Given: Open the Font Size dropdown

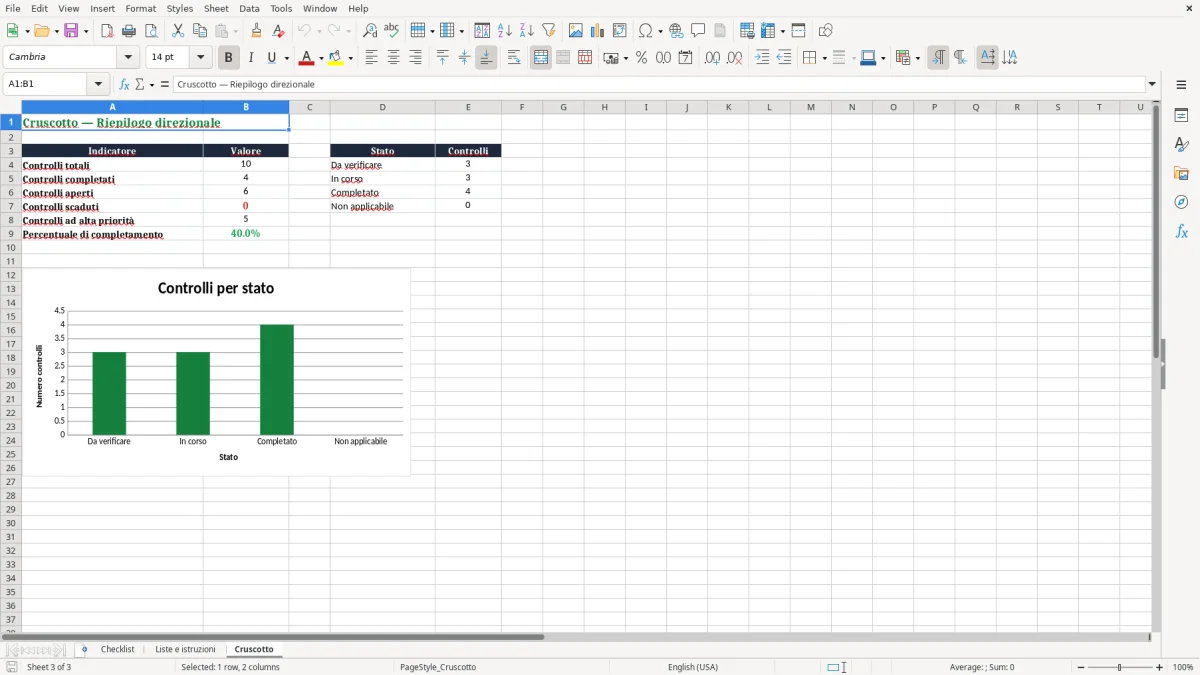Looking at the screenshot, I should coord(201,58).
